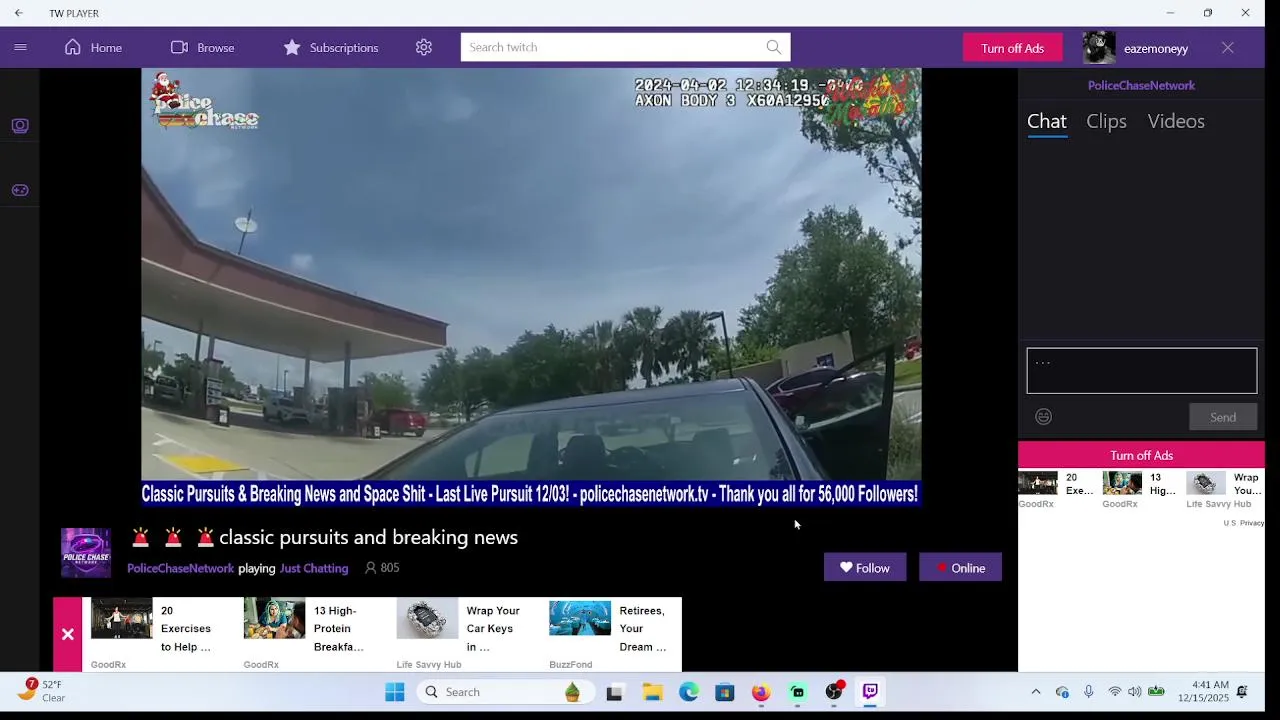Click the microphone icon in the system tray
This screenshot has height=720, width=1280.
1088,692
